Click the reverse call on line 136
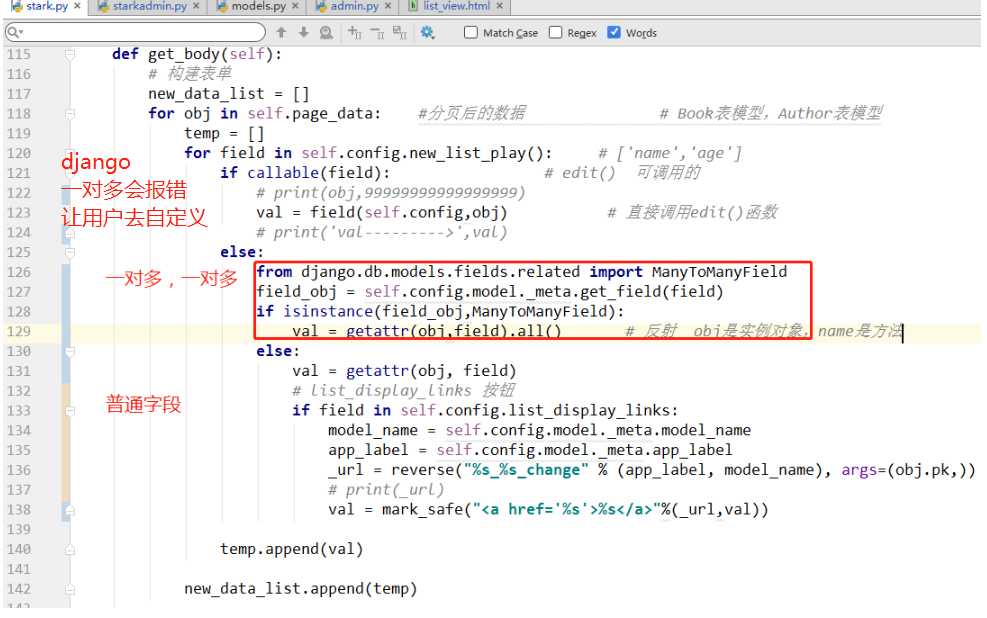987x618 pixels. tap(422, 470)
